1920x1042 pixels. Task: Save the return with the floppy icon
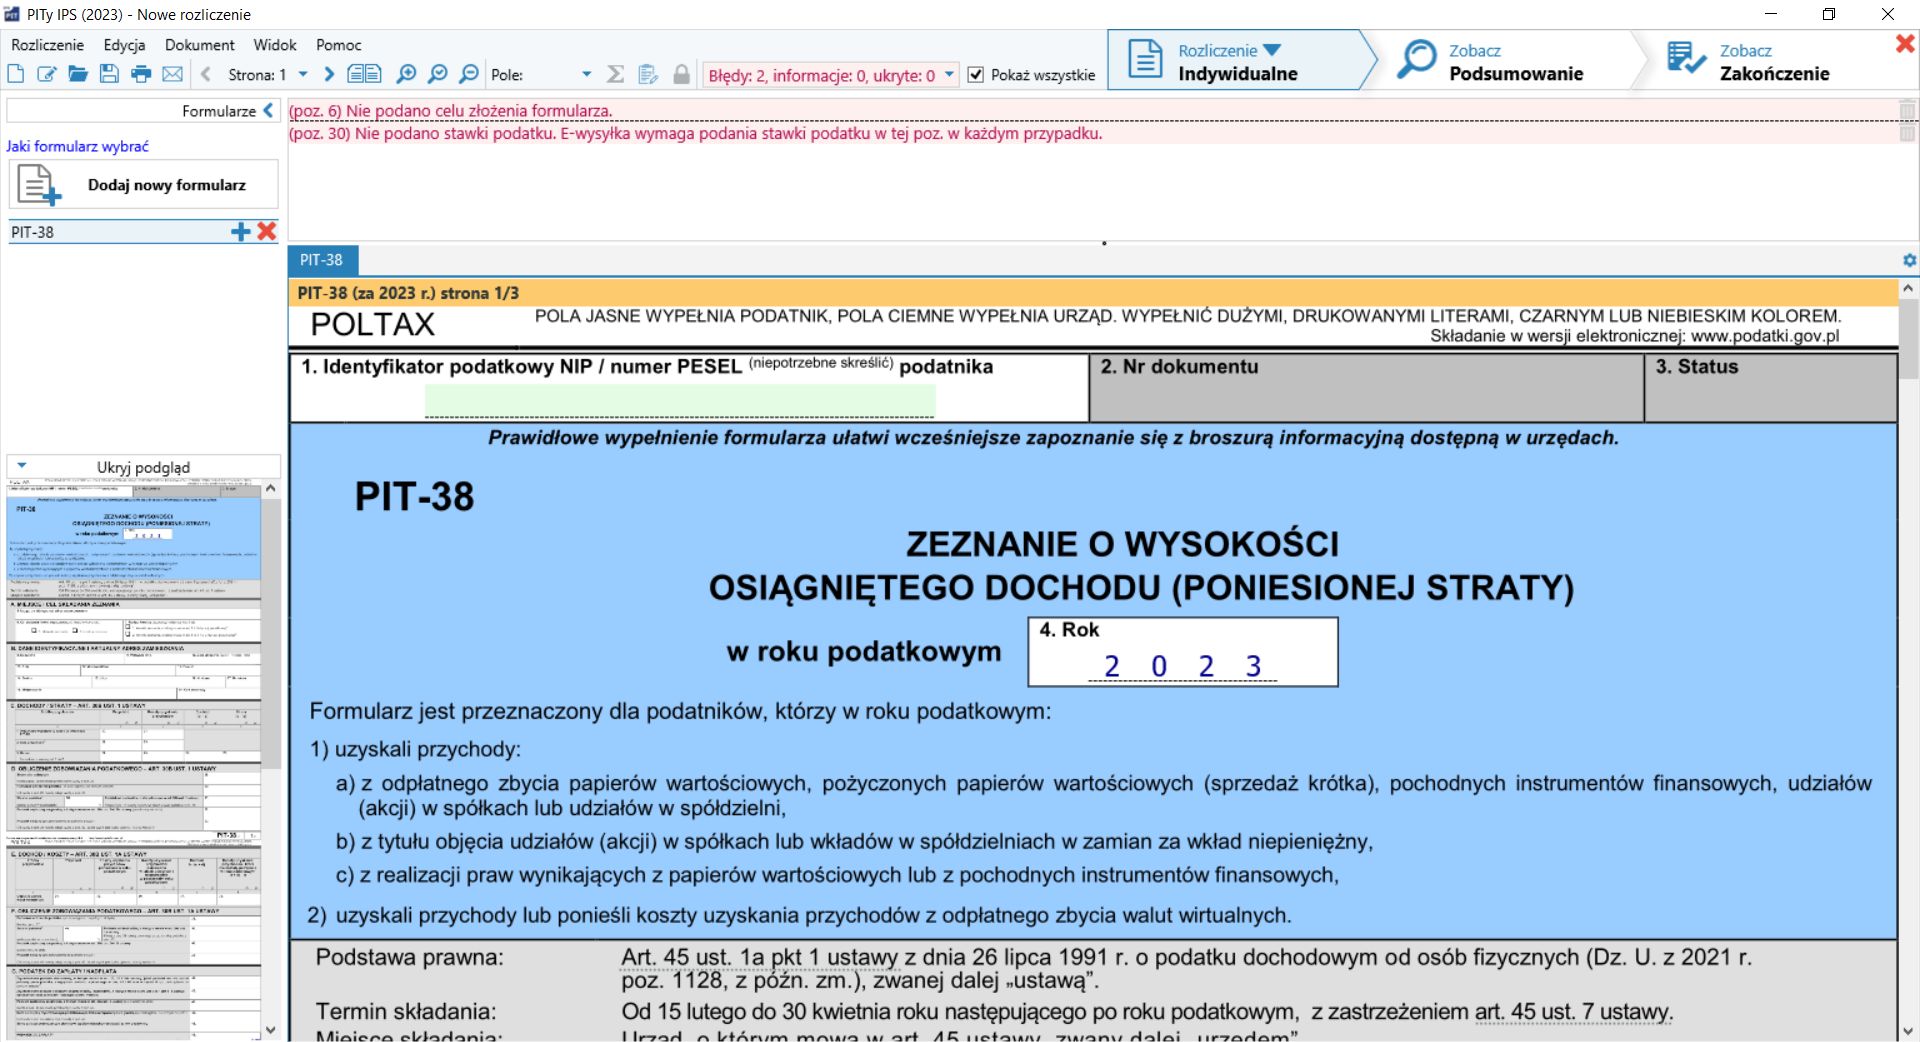(x=109, y=74)
